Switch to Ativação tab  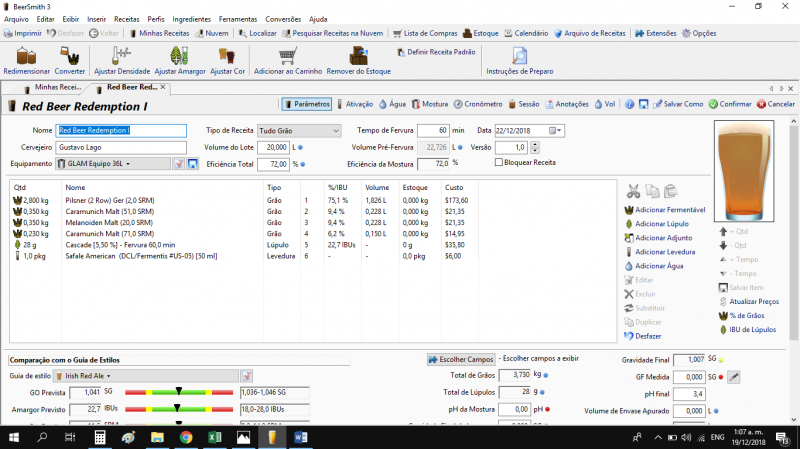(x=355, y=104)
